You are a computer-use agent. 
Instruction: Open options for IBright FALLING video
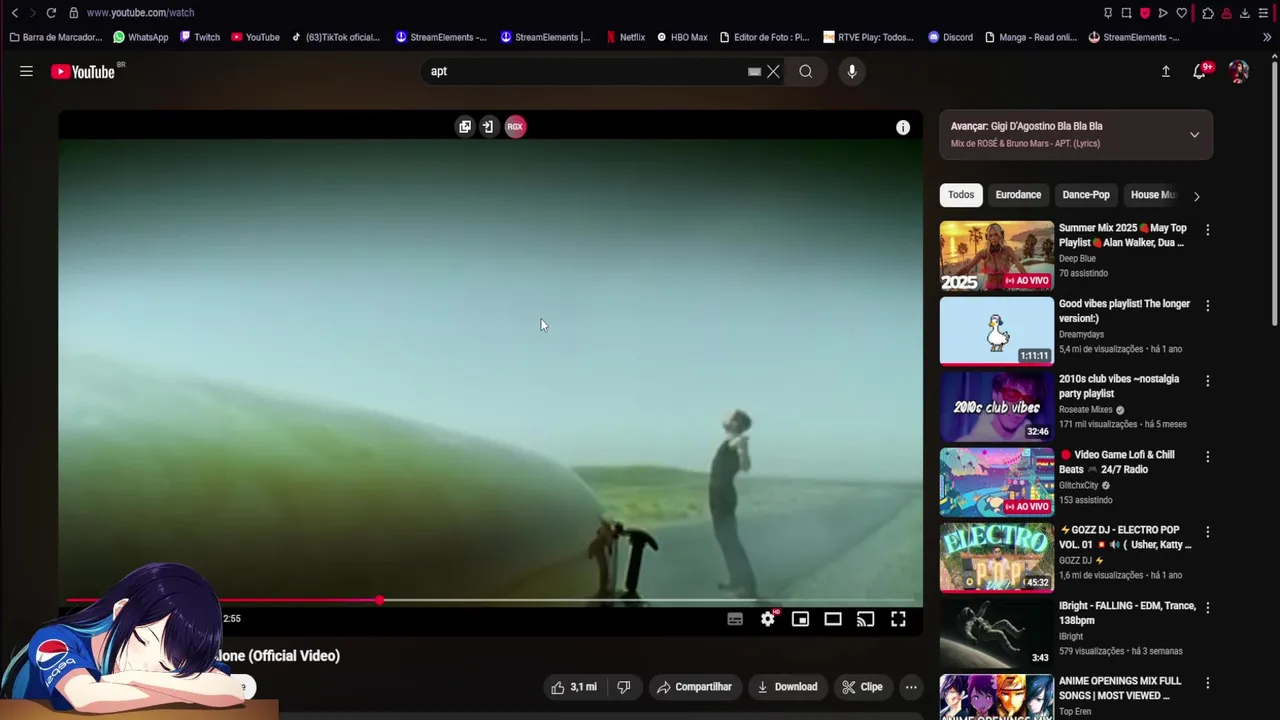[1207, 608]
